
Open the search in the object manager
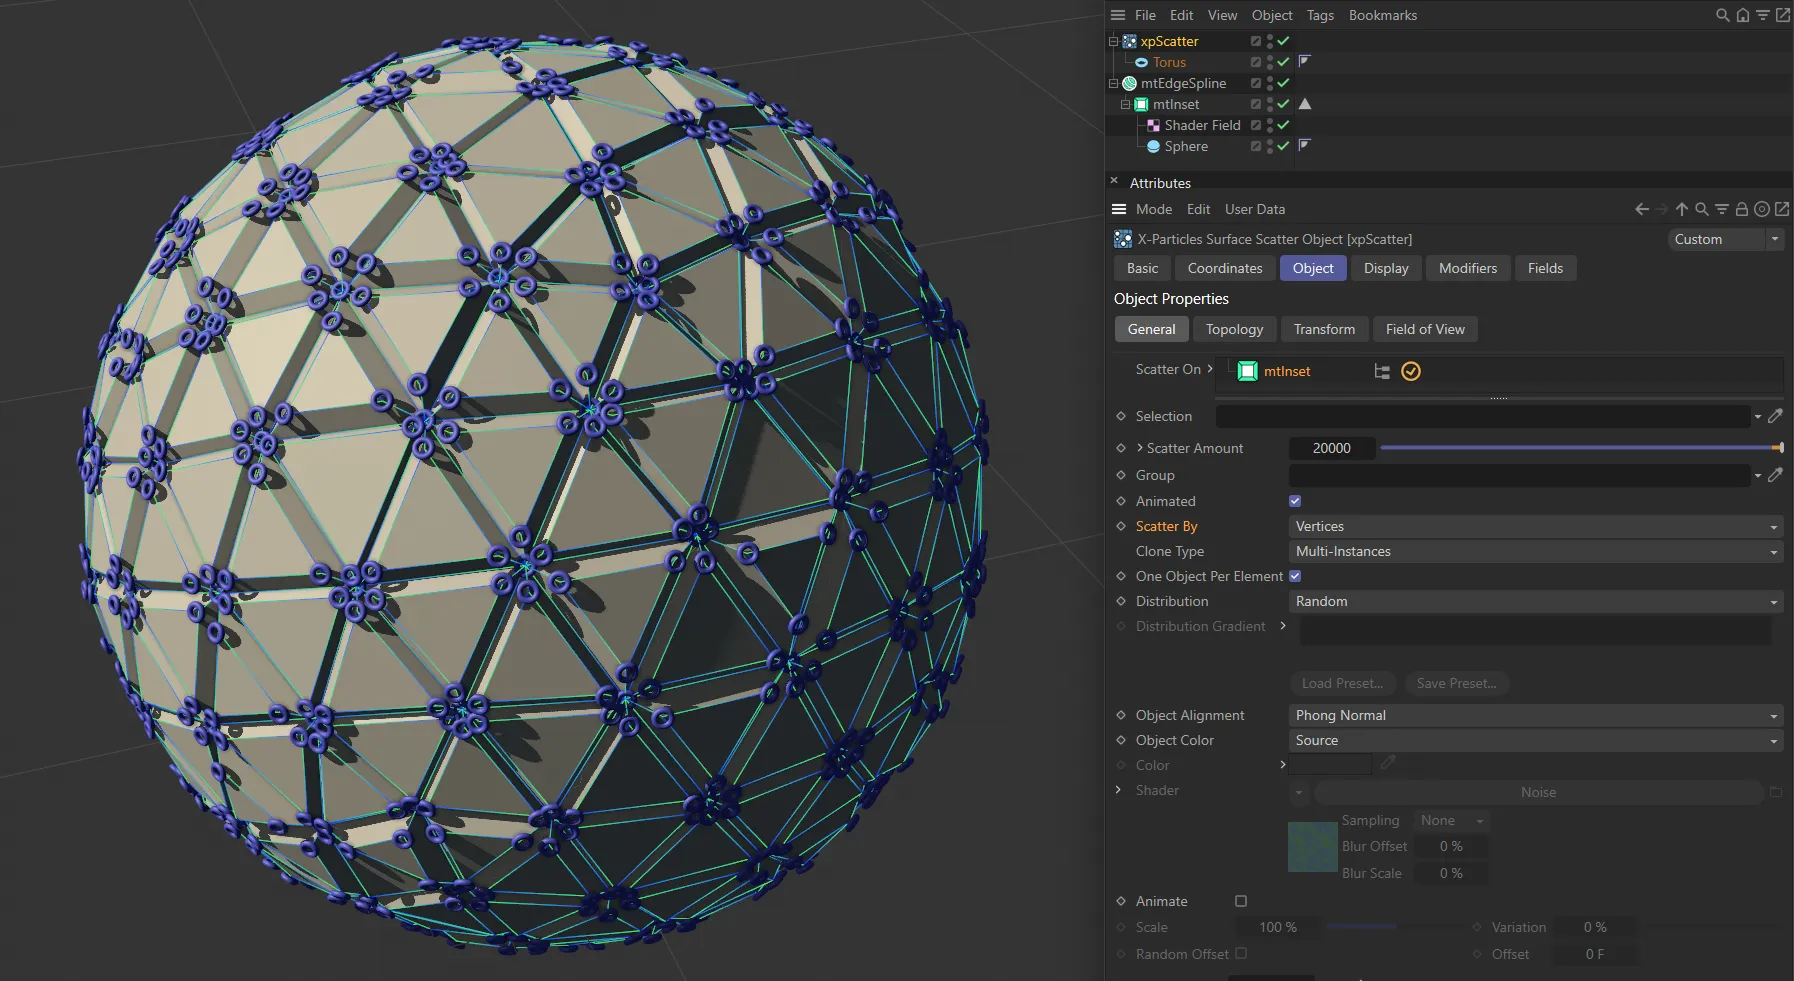click(1722, 15)
